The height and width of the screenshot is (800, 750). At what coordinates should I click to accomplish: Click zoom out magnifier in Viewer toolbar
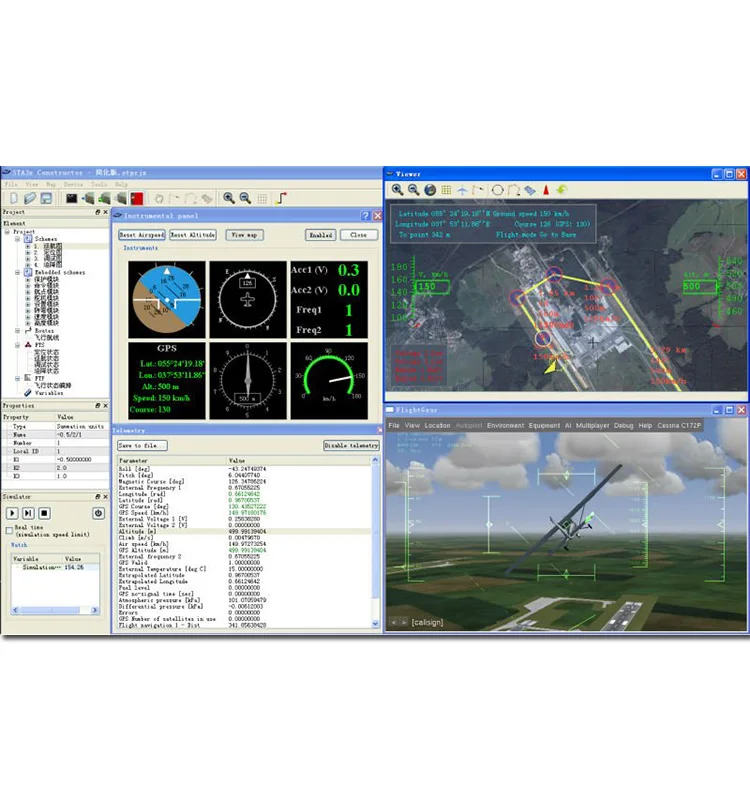click(413, 190)
